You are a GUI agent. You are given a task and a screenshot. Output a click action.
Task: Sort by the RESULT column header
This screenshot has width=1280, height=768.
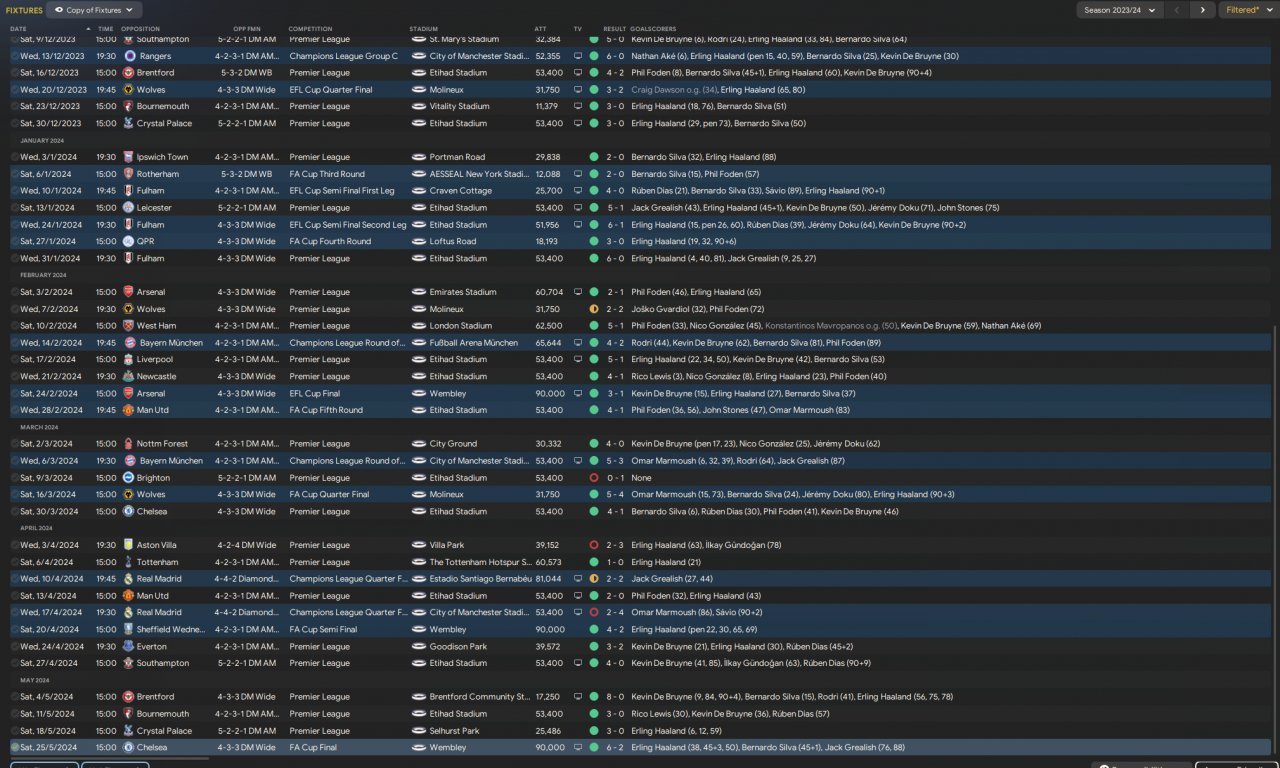[x=614, y=29]
